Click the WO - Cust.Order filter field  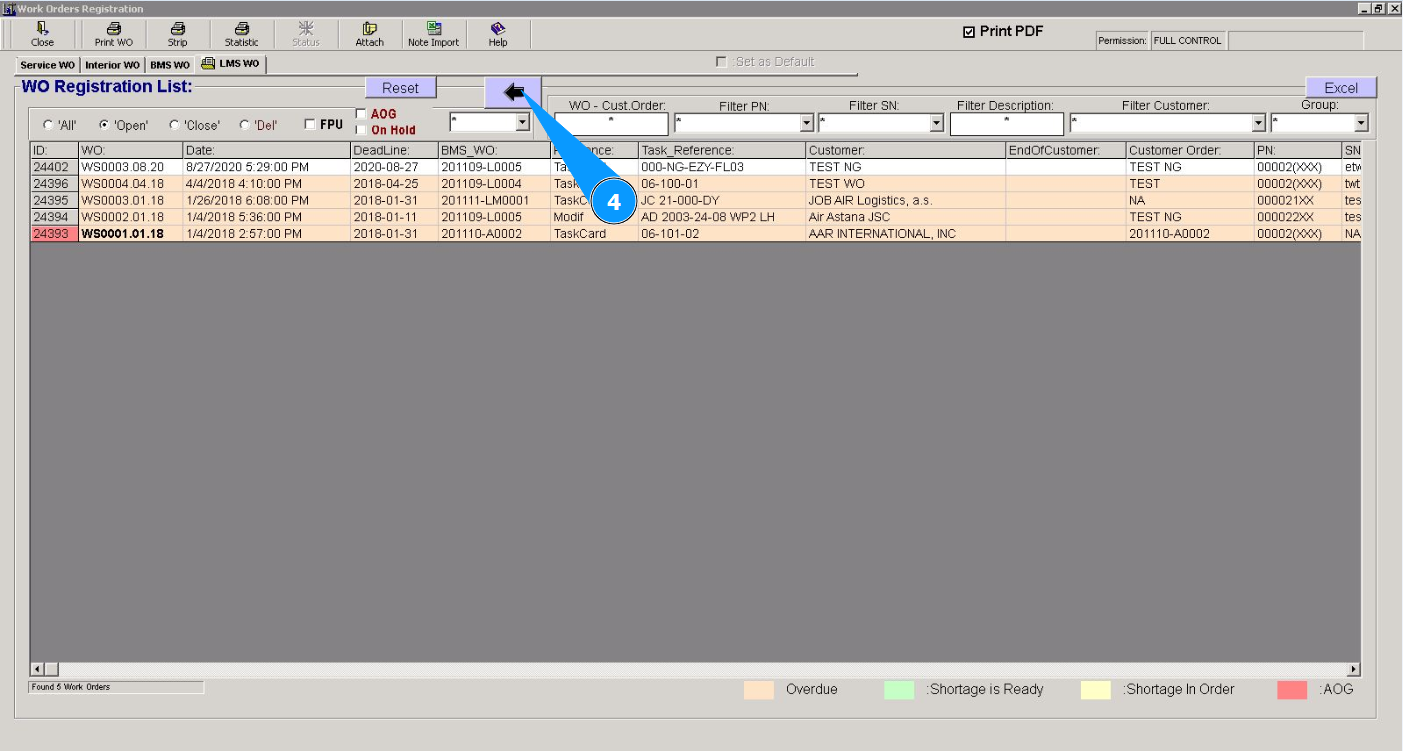[x=611, y=124]
